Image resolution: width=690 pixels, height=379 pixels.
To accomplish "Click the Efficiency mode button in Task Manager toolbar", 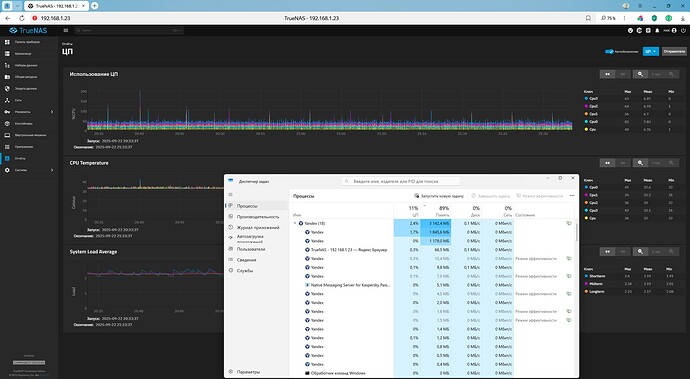I will 540,196.
